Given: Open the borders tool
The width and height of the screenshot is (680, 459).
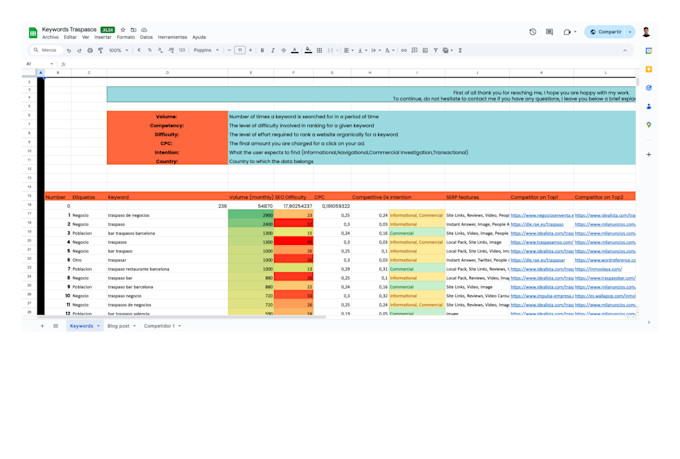Looking at the screenshot, I should (319, 50).
